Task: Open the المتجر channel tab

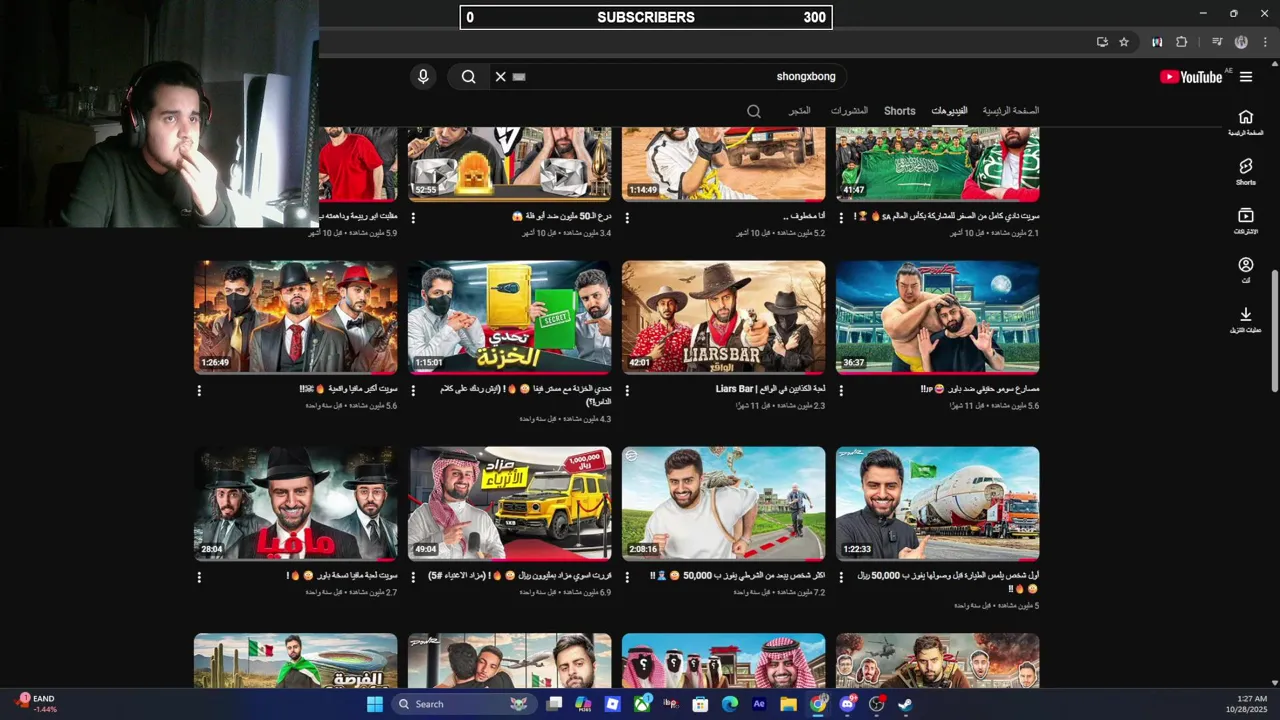Action: tap(799, 111)
